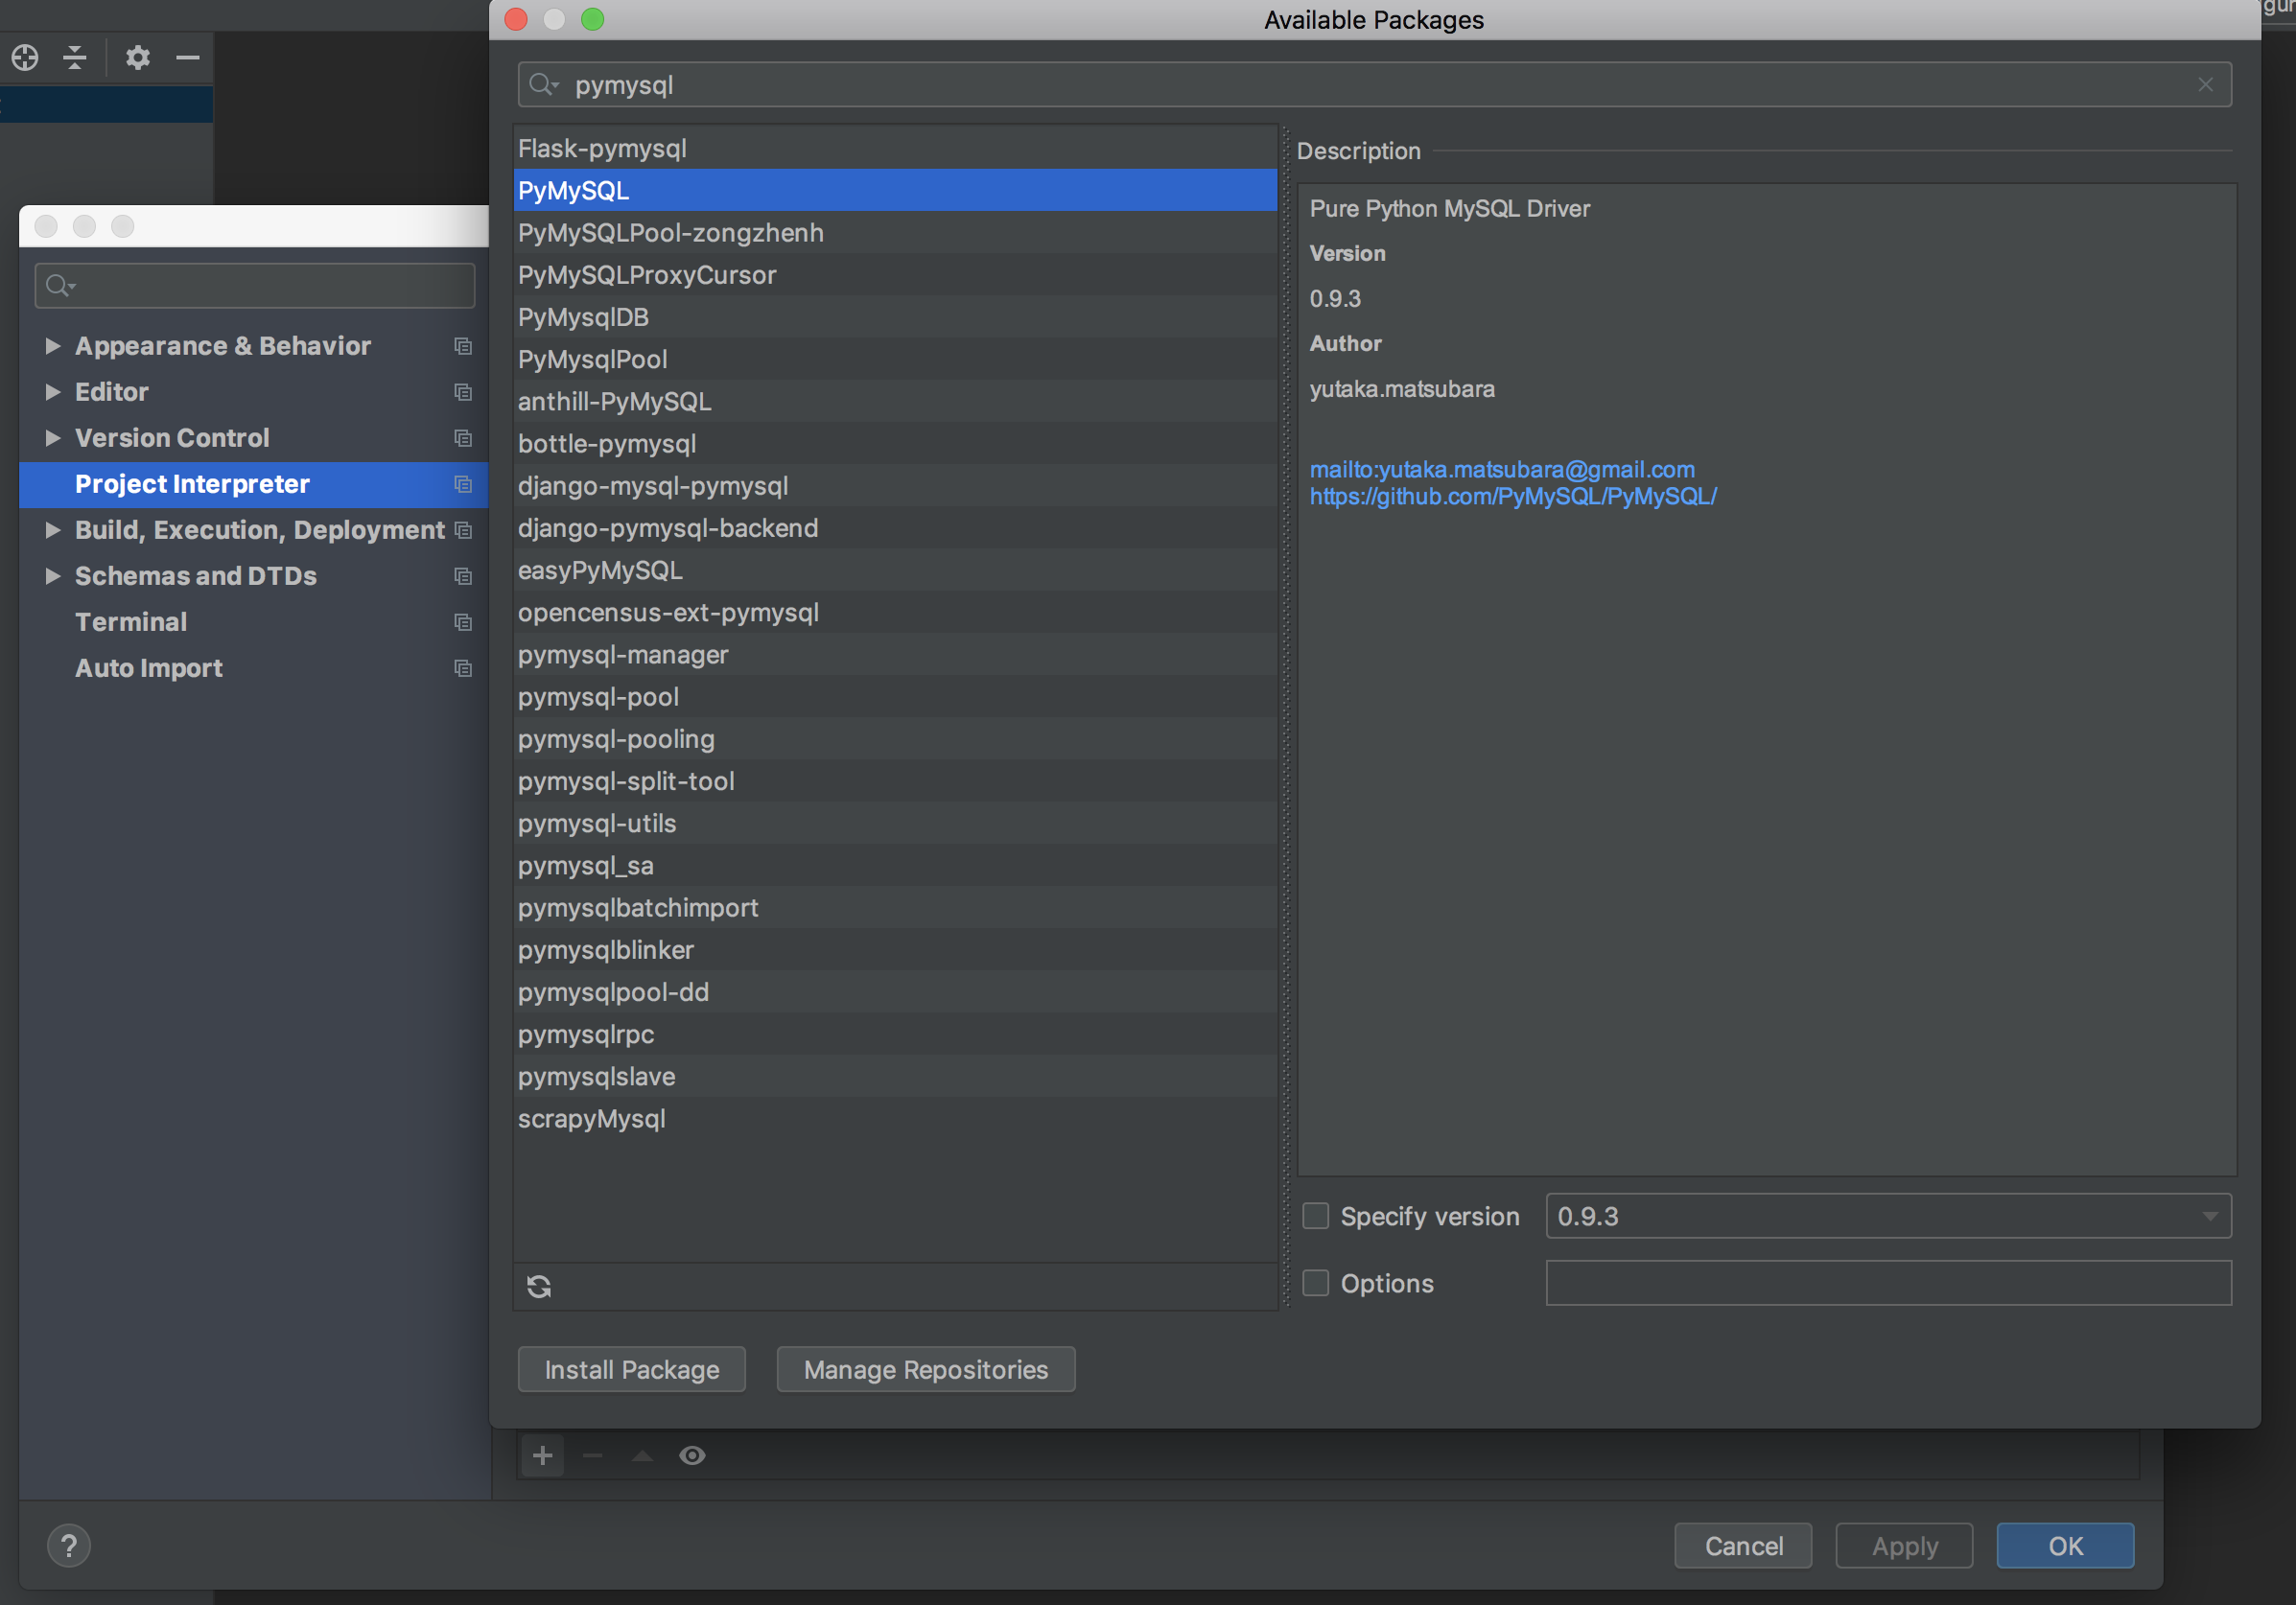Select pymysql-split-tool package
Image resolution: width=2296 pixels, height=1605 pixels.
(895, 781)
